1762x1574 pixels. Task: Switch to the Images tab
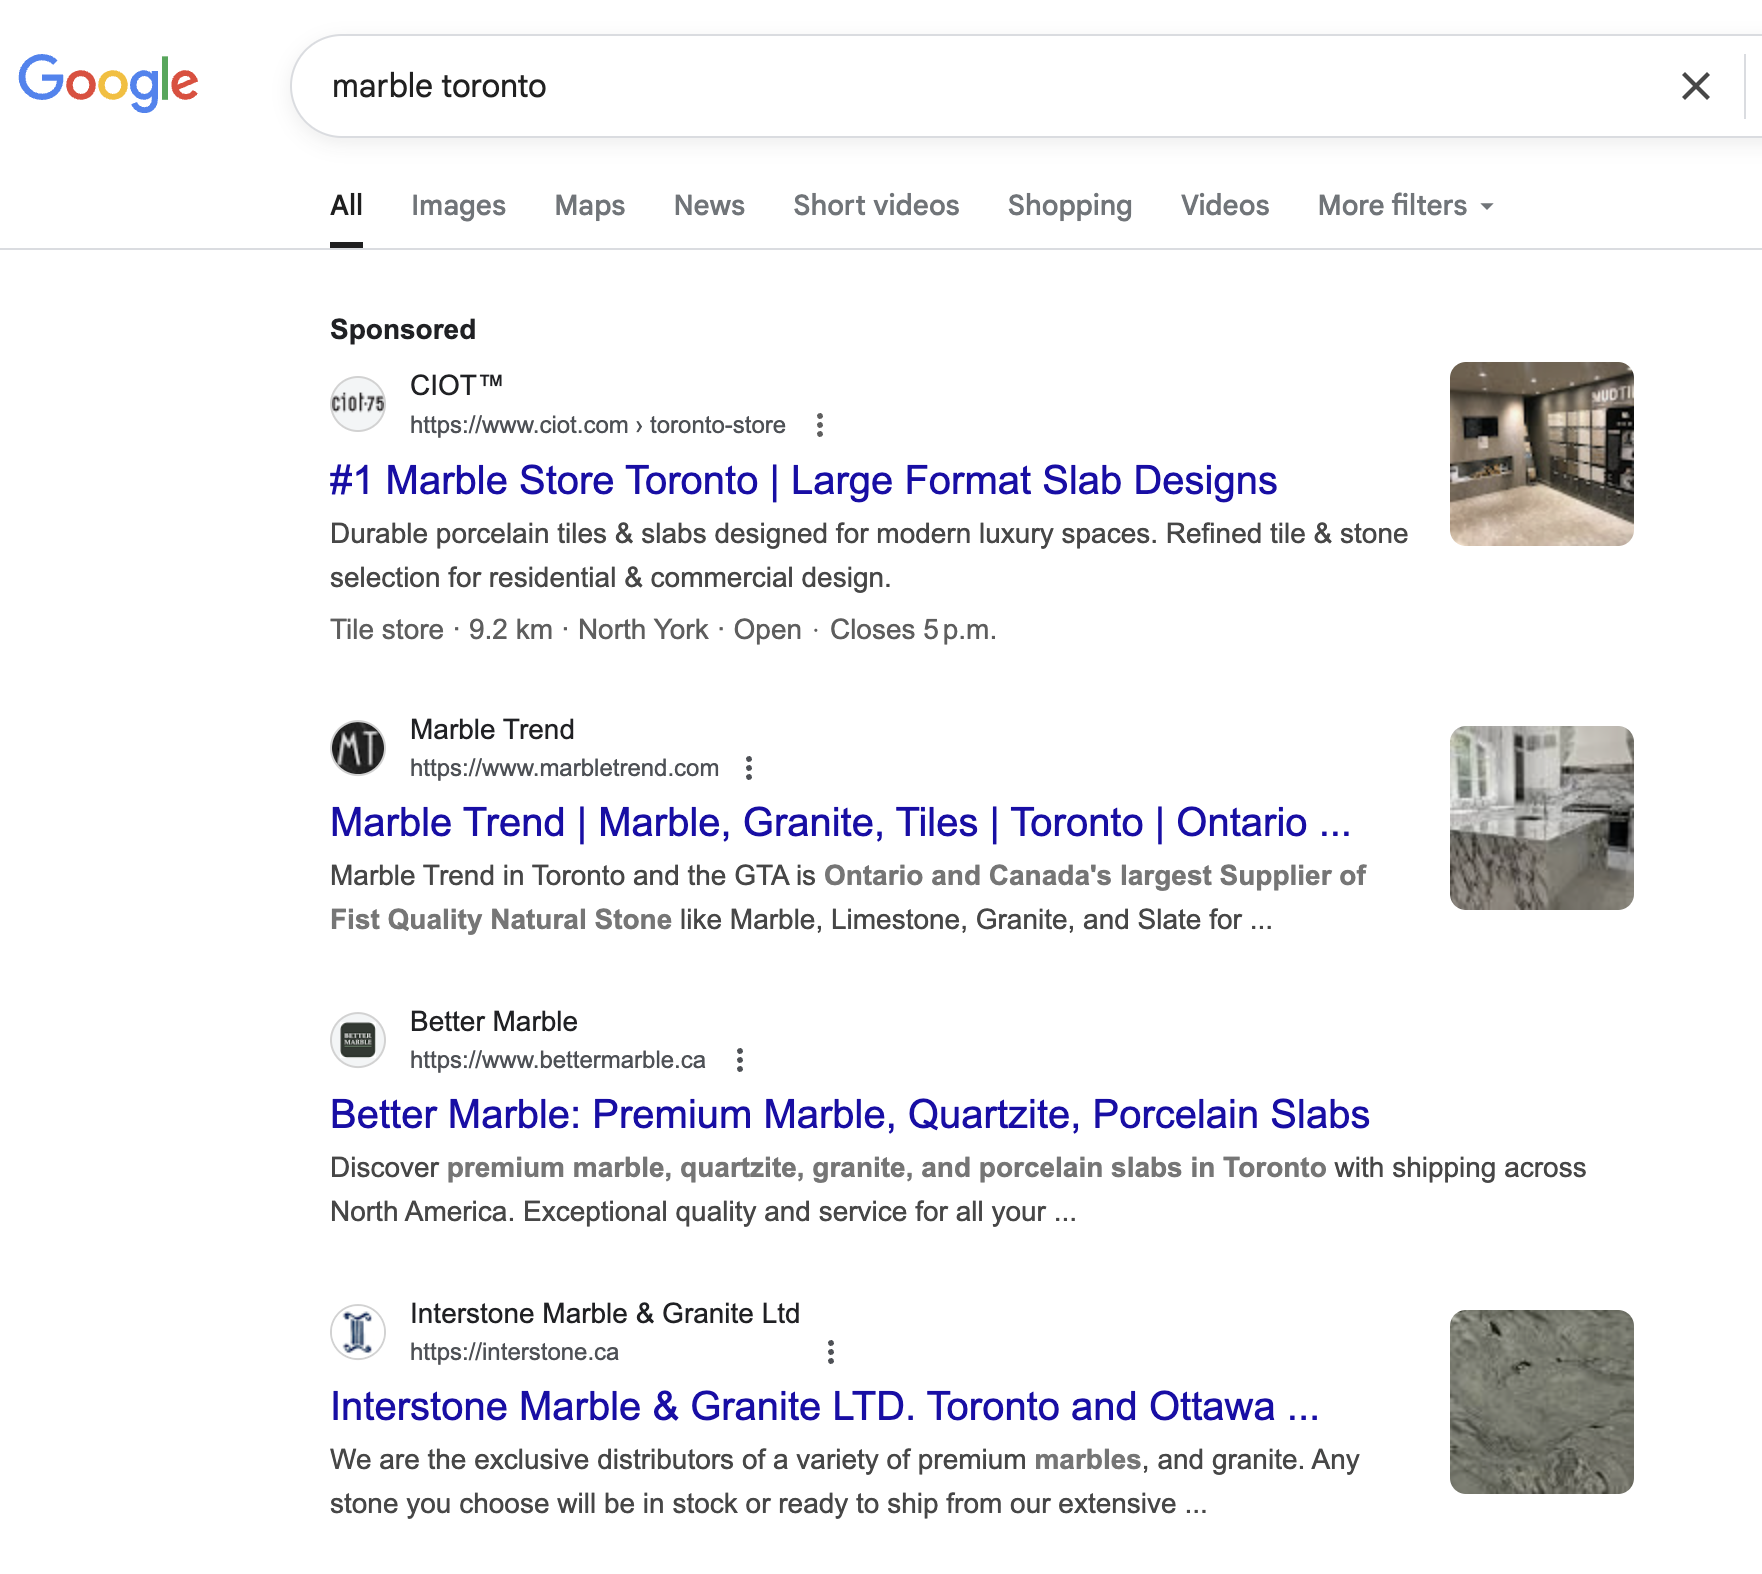(x=458, y=205)
